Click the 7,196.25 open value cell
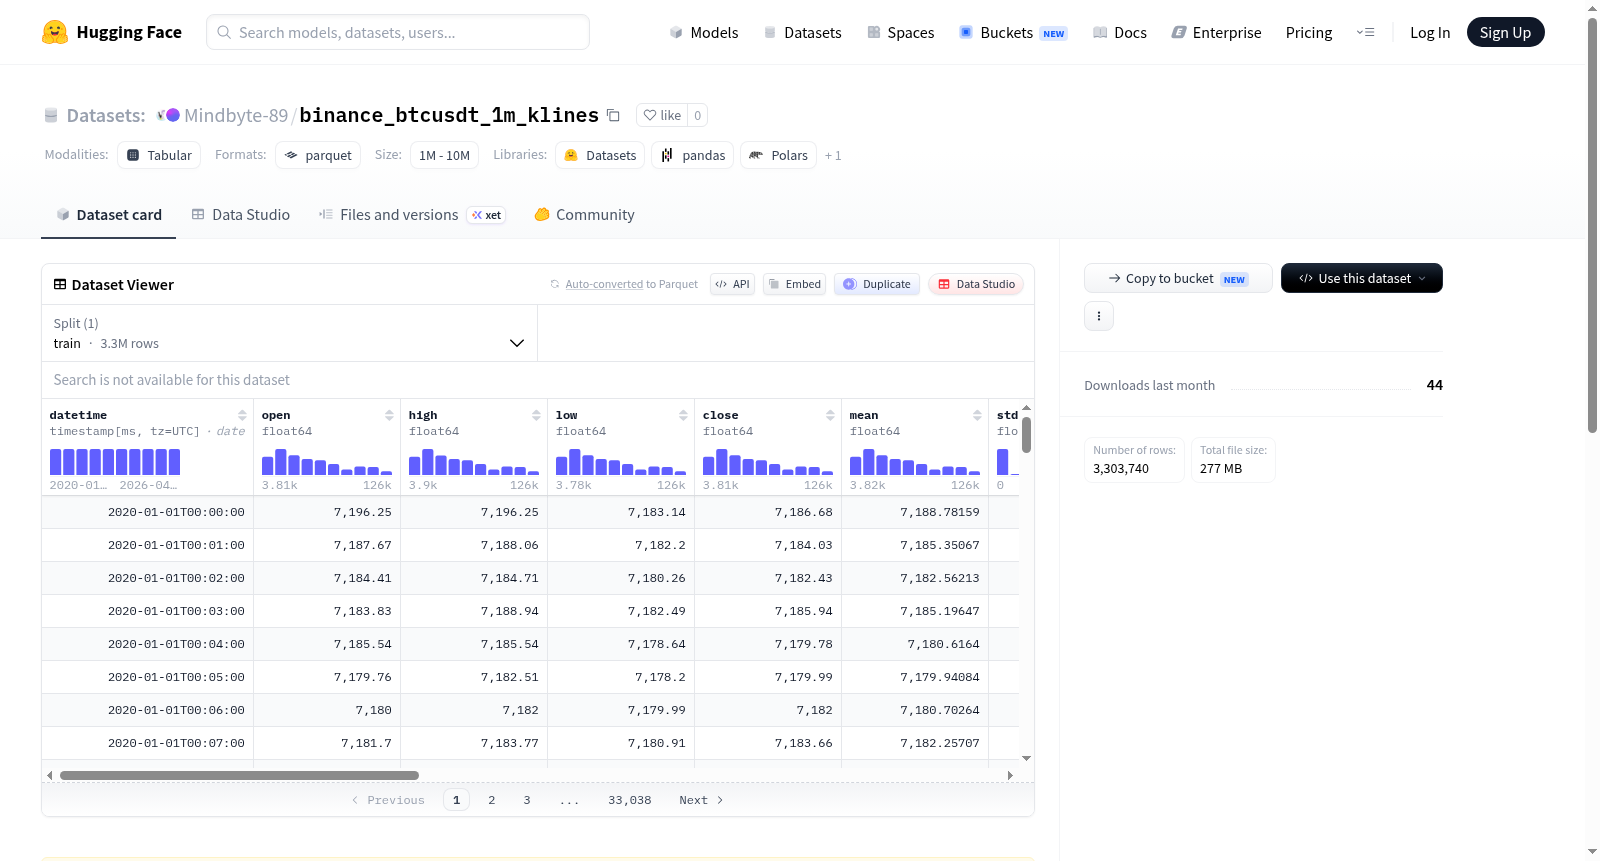 [327, 512]
